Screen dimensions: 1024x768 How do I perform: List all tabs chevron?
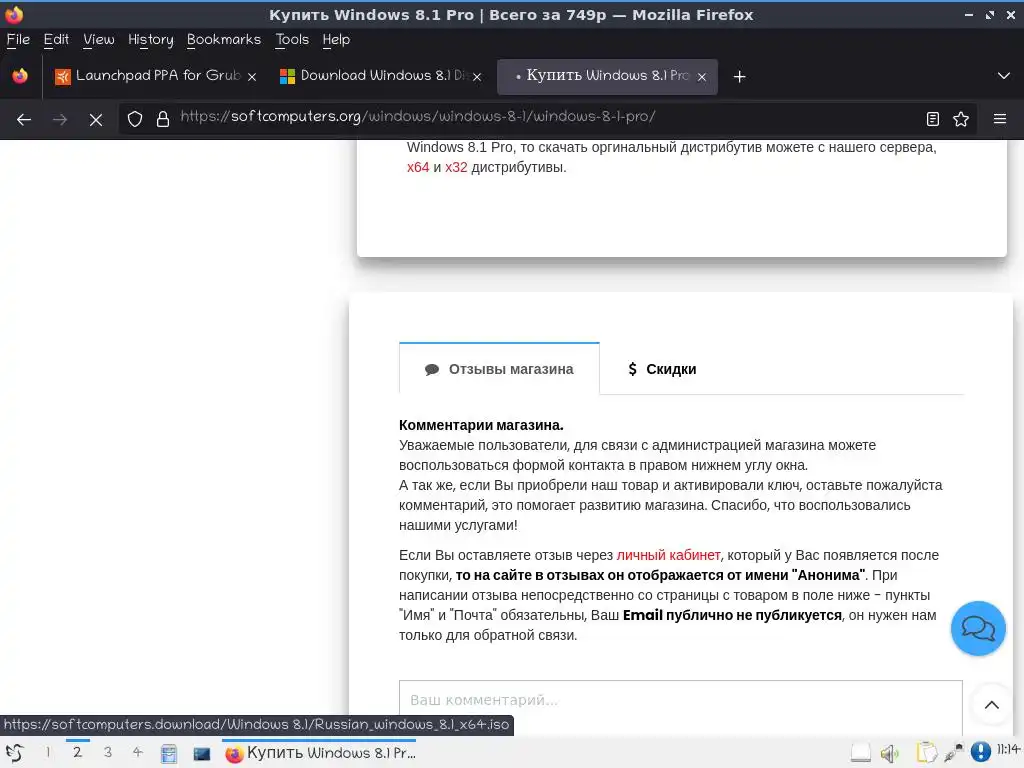[x=1004, y=76]
